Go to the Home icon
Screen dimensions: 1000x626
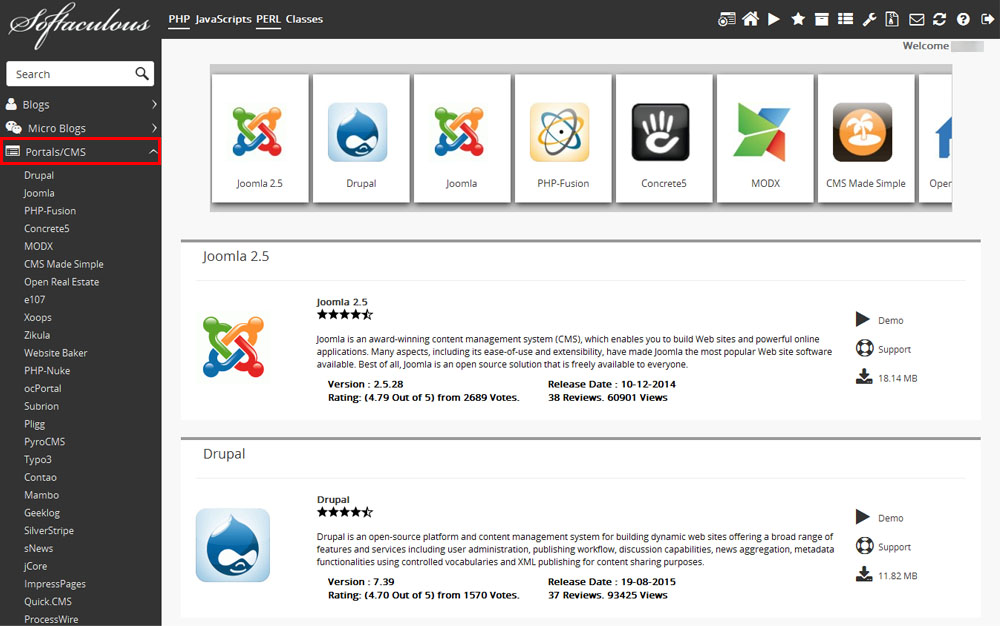pyautogui.click(x=751, y=19)
